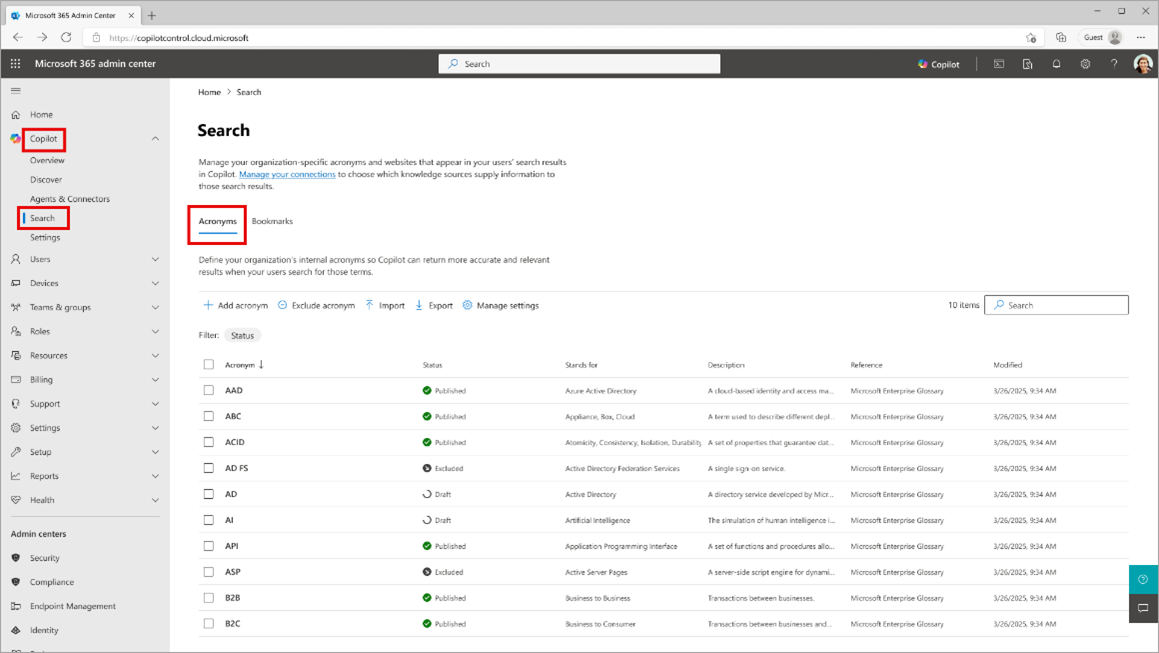Open Security admin center
The height and width of the screenshot is (653, 1159).
click(x=44, y=558)
